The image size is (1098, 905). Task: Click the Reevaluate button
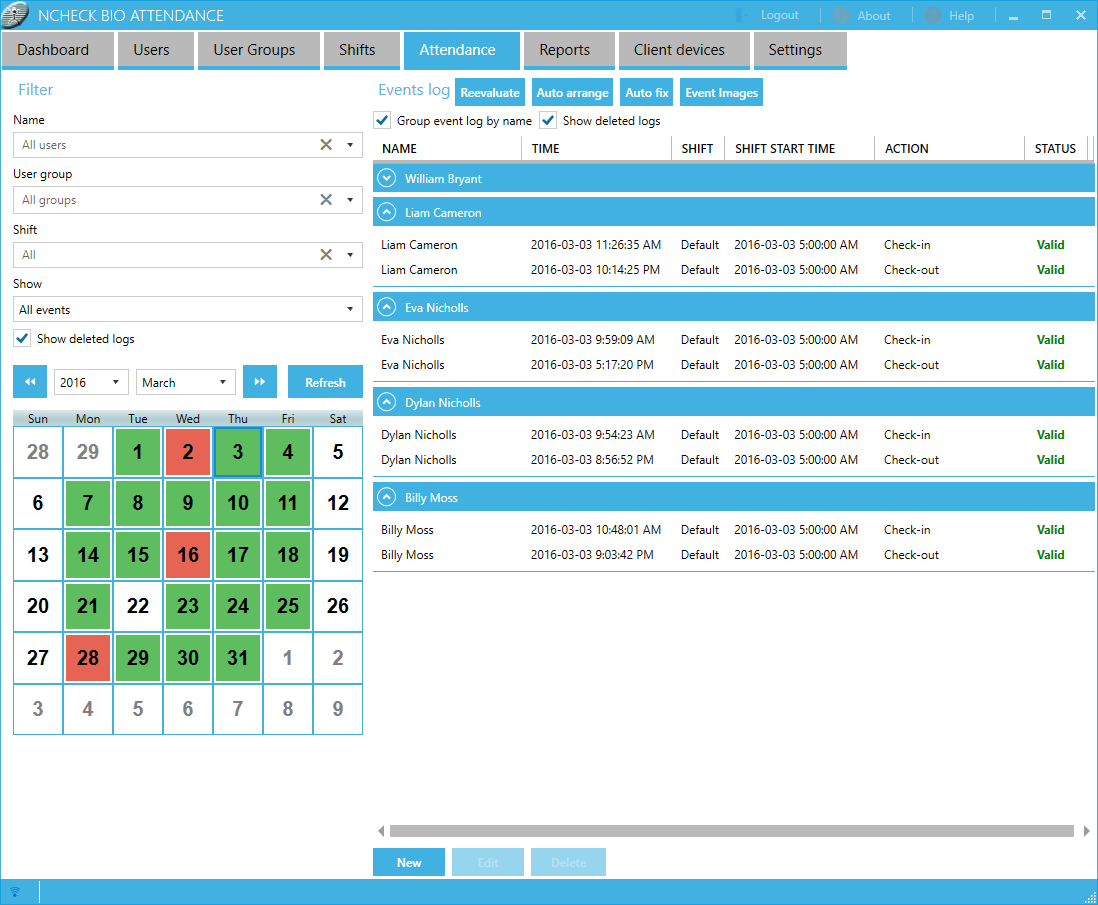[x=489, y=93]
